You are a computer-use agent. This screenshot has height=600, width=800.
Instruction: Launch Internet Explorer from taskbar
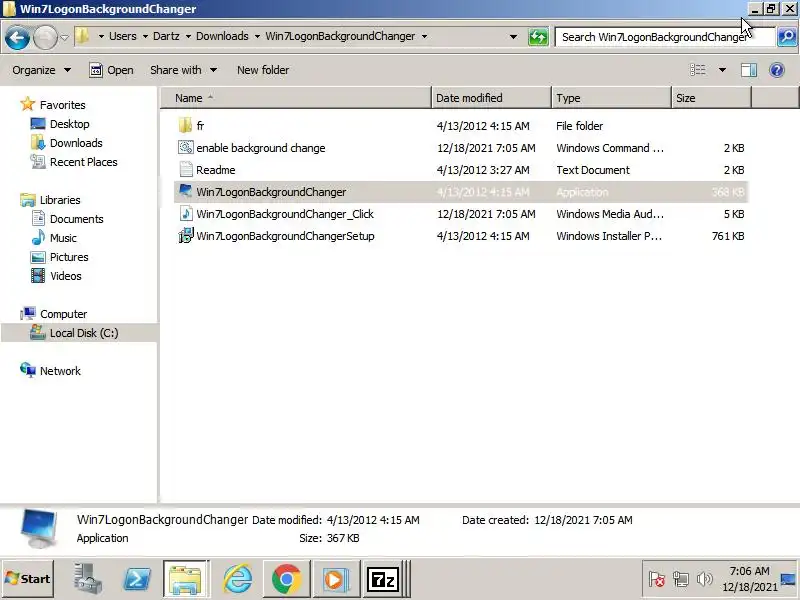[x=237, y=579]
